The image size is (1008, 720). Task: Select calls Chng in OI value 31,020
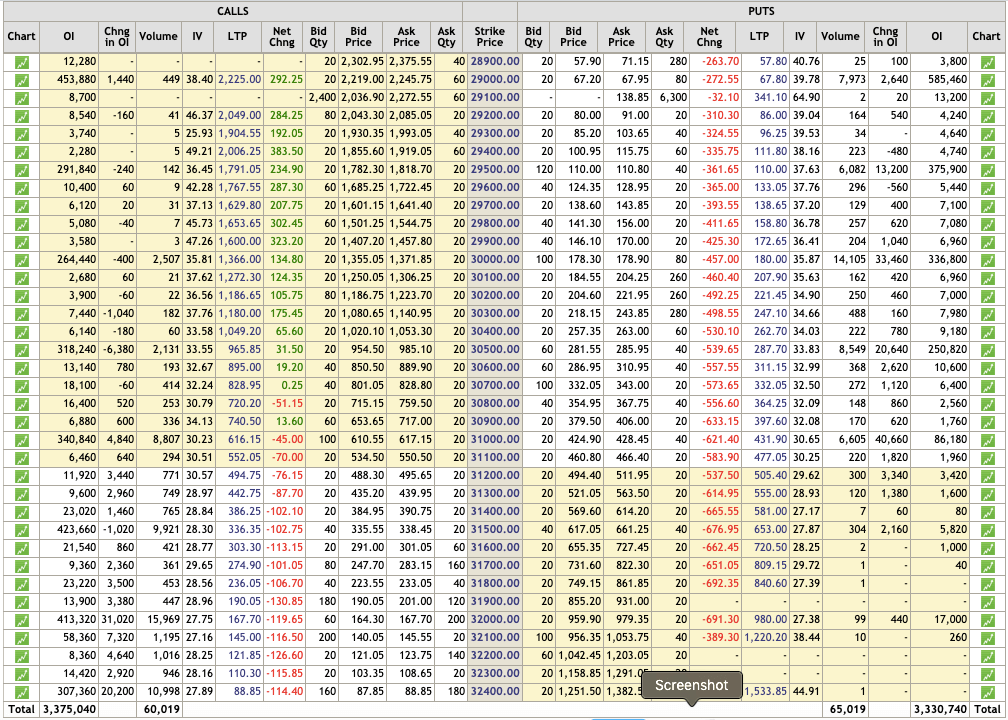click(117, 620)
